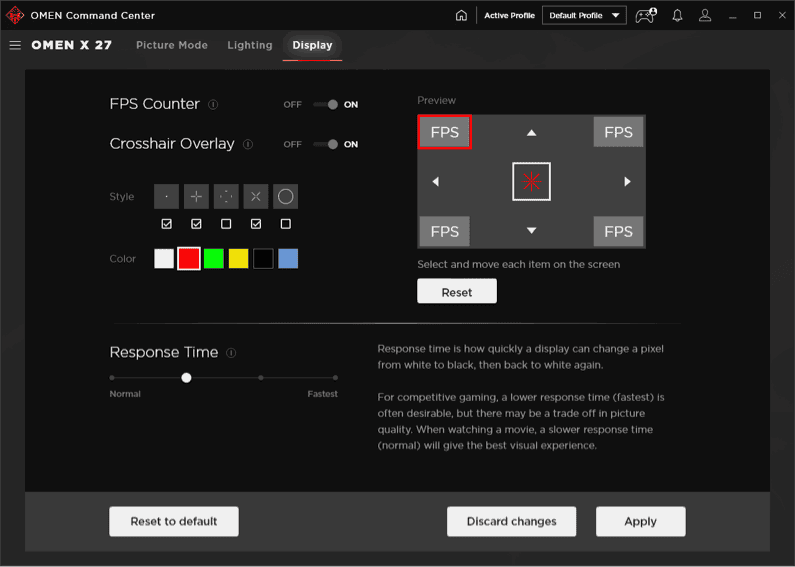Open the Lighting tab
Image resolution: width=795 pixels, height=567 pixels.
click(x=250, y=45)
